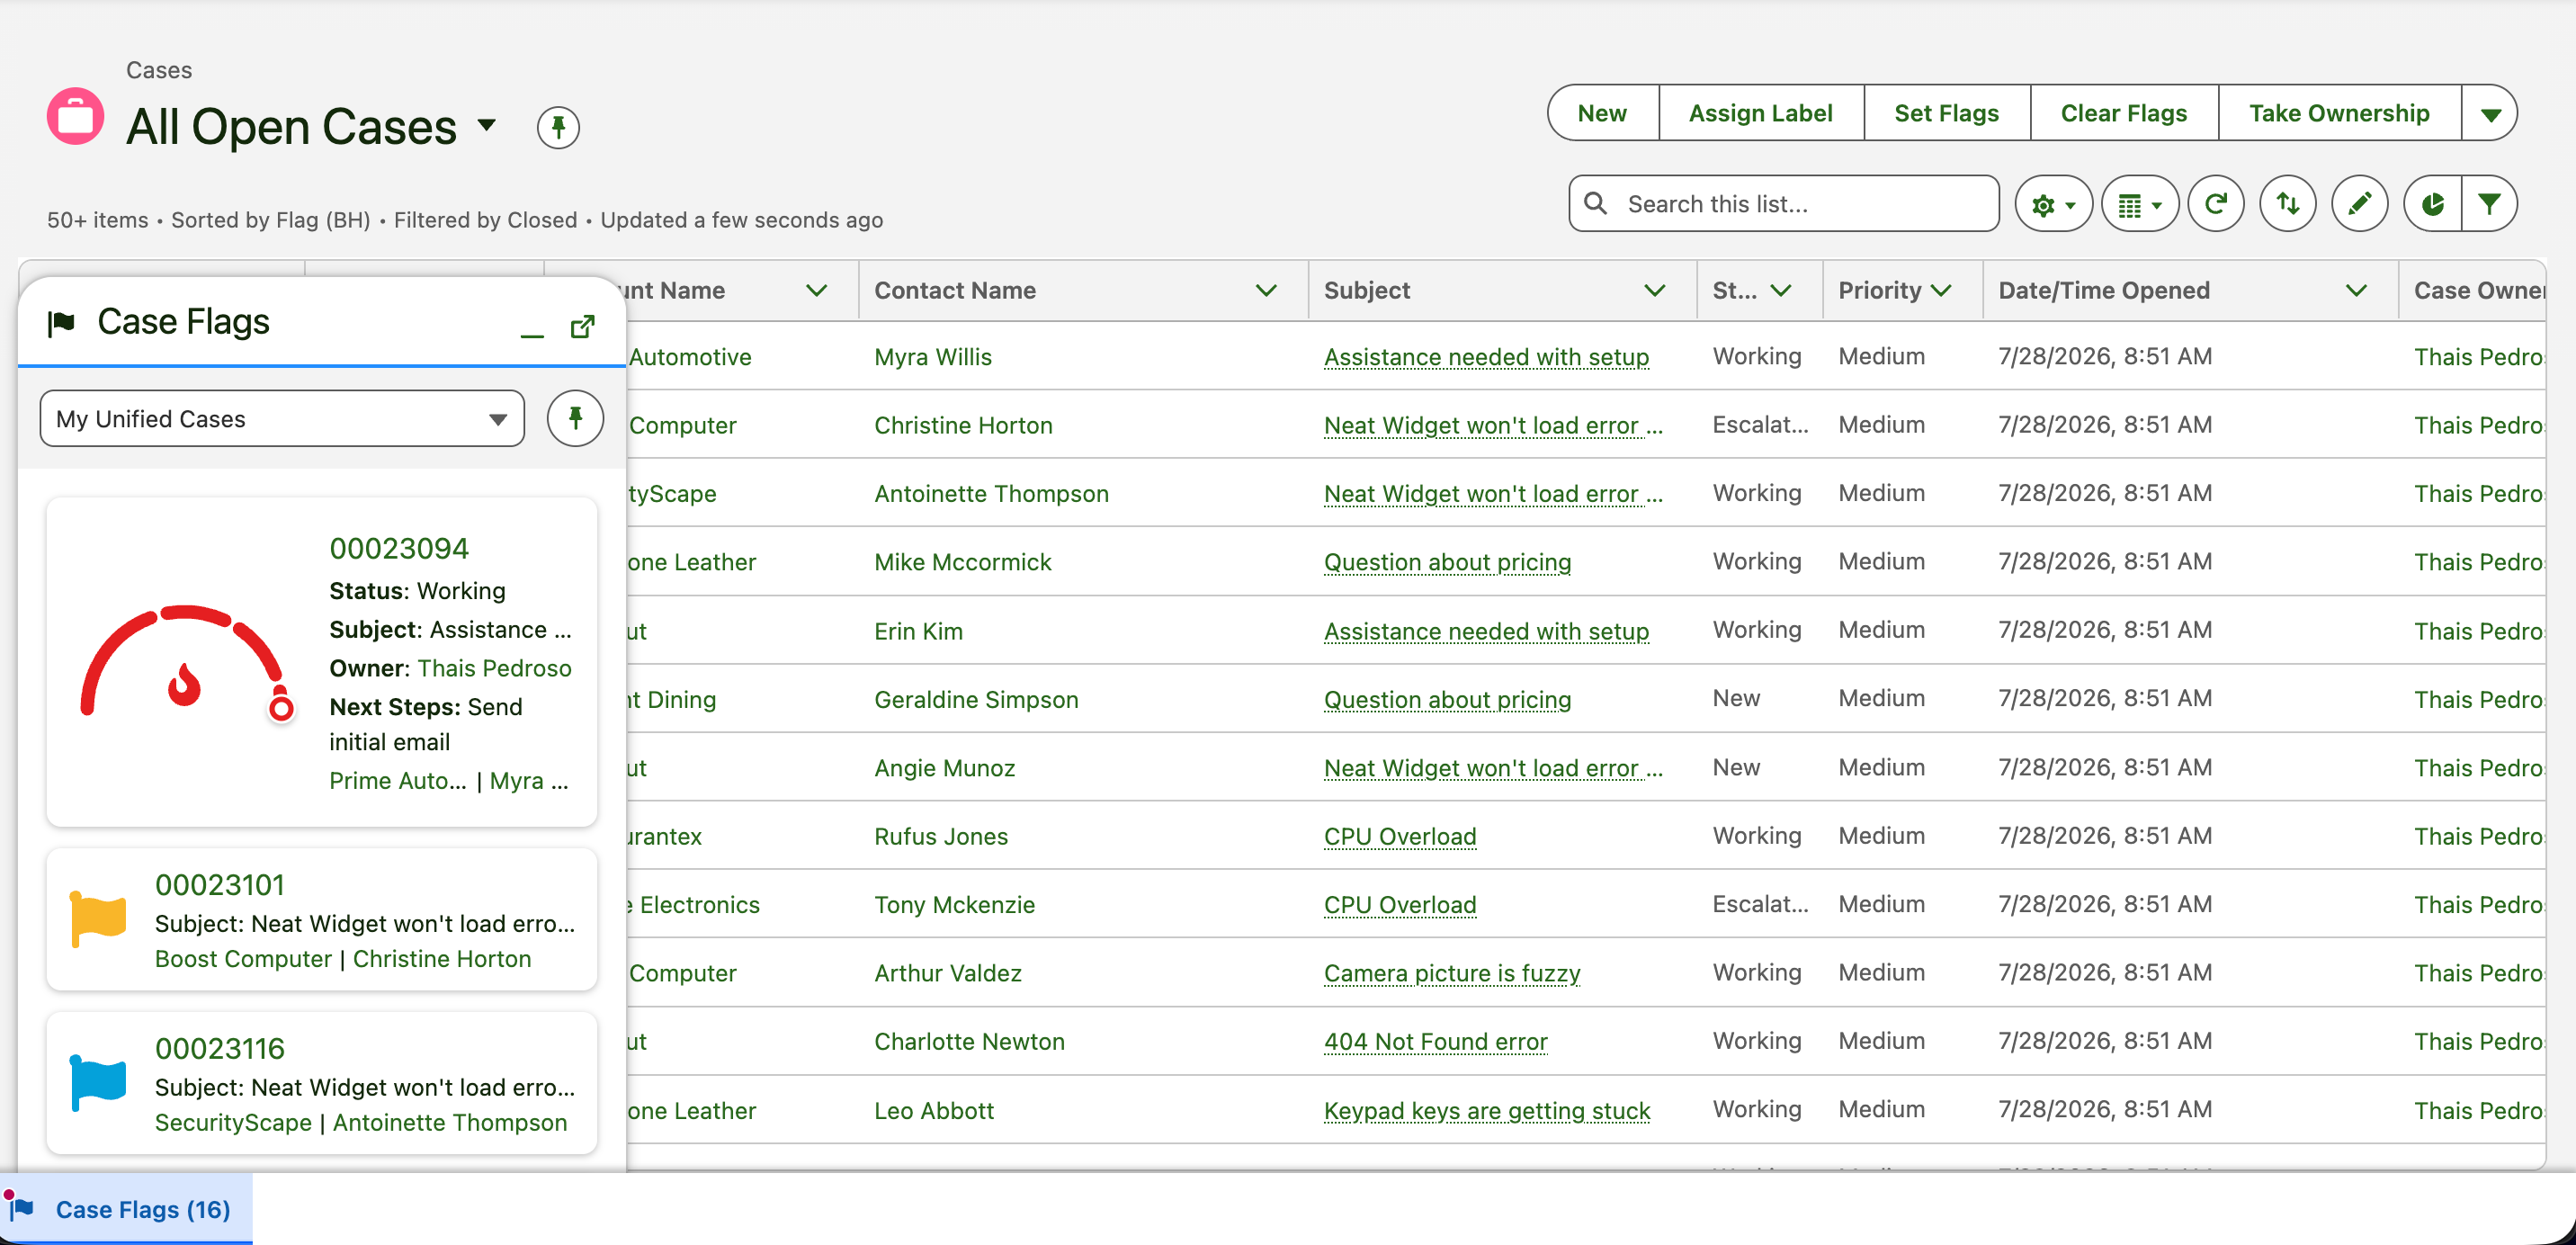Open case number 00023094 link
Image resolution: width=2576 pixels, height=1245 pixels.
399,548
